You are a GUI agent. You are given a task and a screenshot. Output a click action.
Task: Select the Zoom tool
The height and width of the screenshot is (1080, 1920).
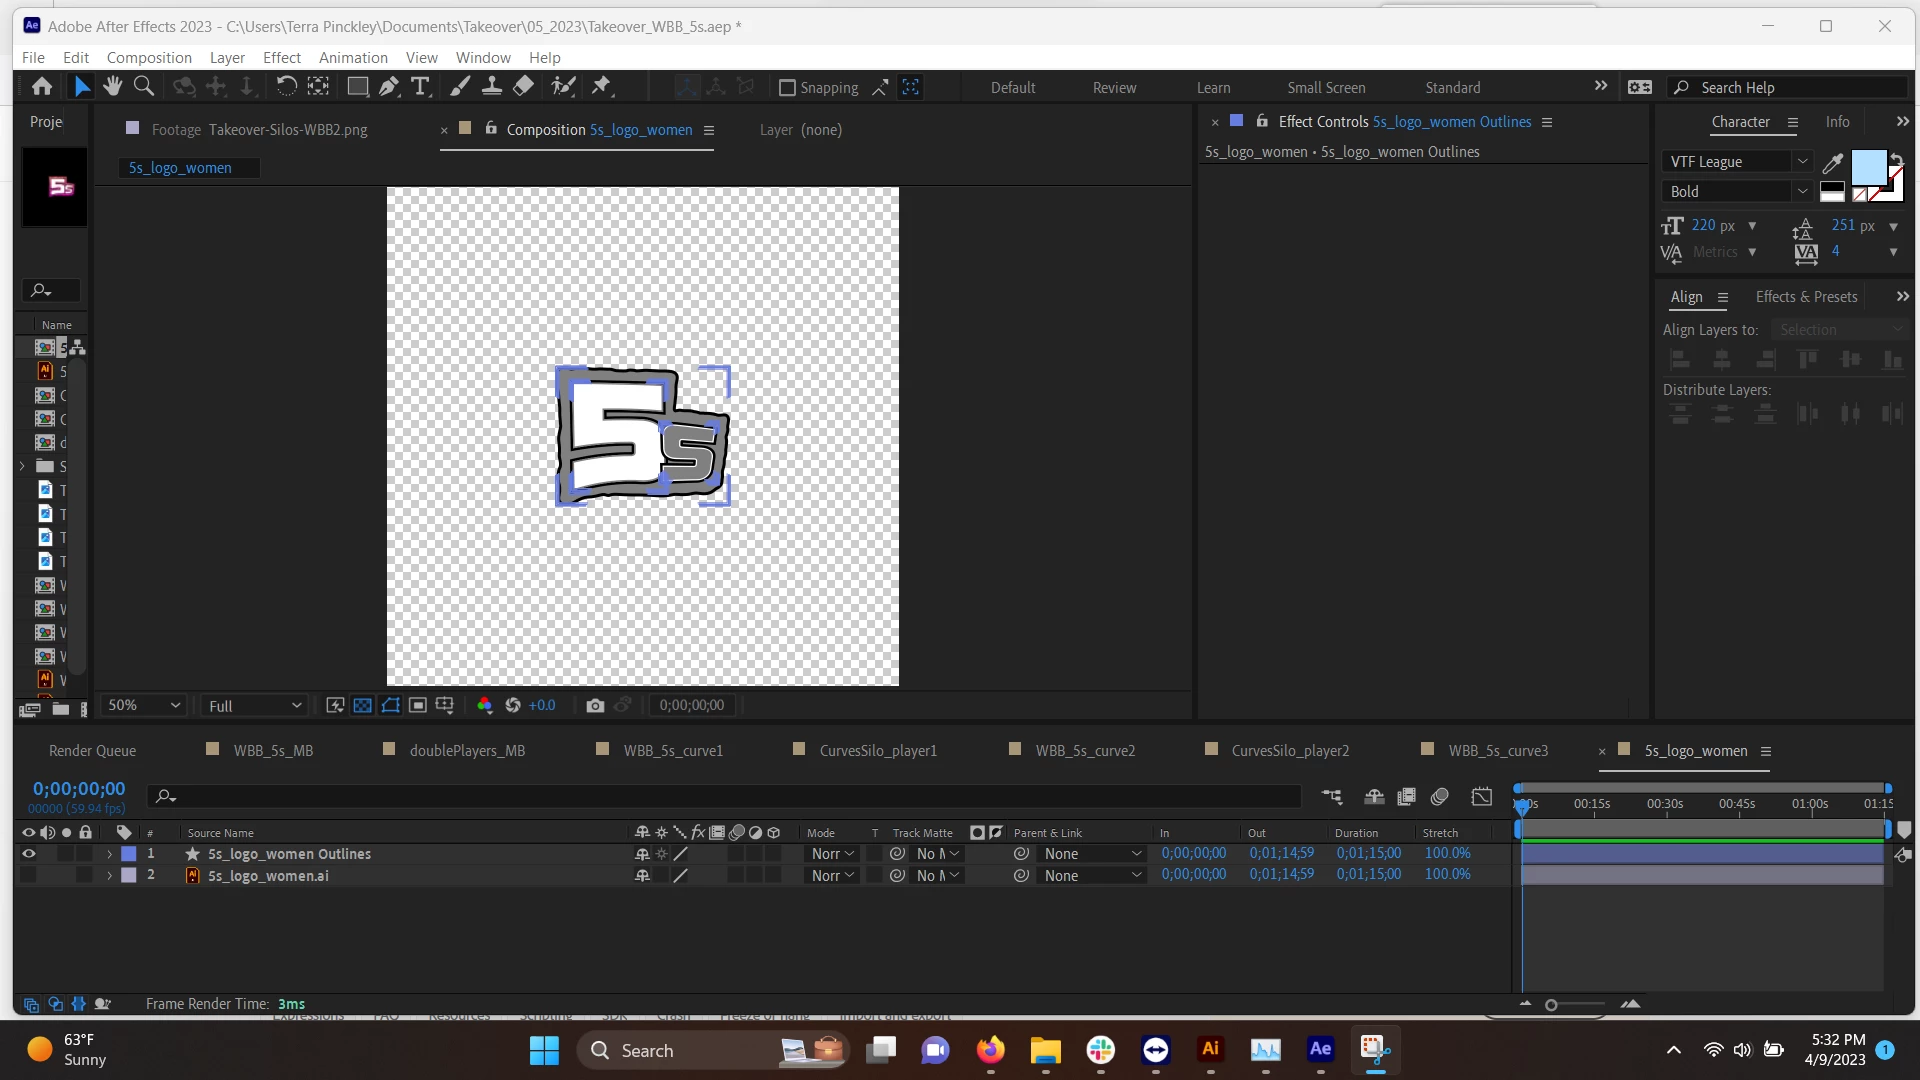144,87
